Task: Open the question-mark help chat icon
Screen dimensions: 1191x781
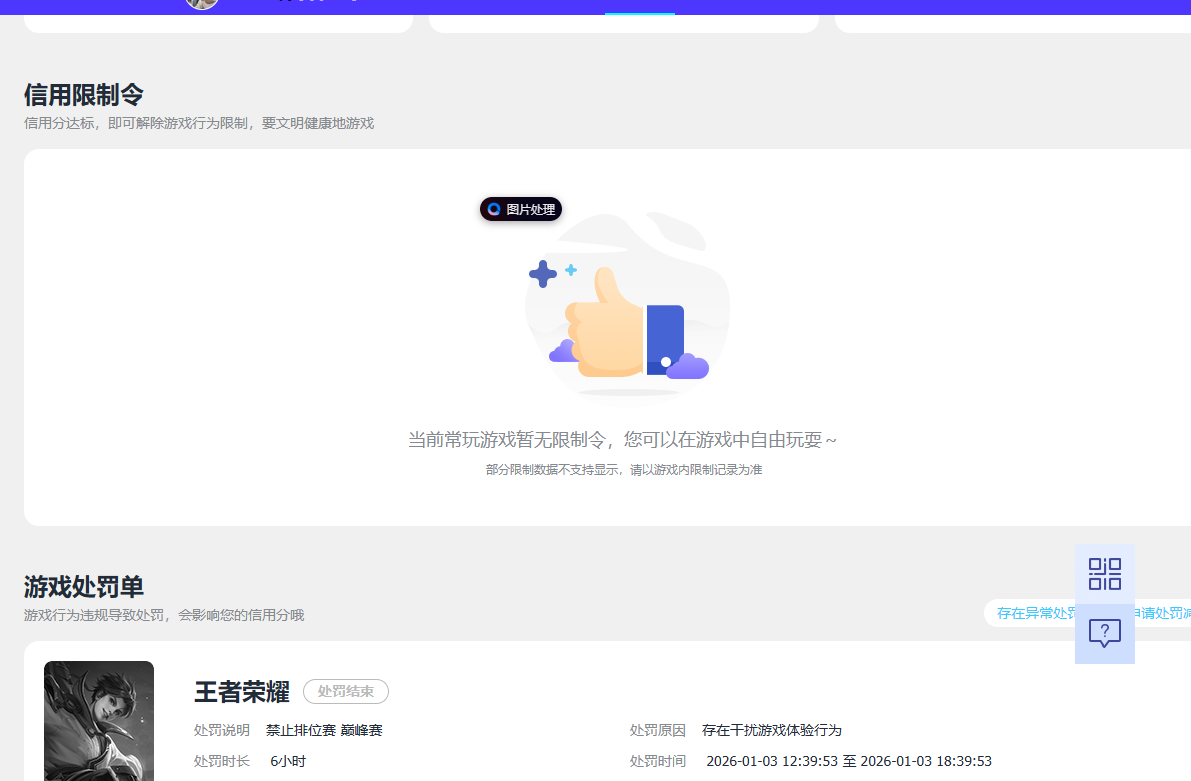Action: tap(1104, 633)
